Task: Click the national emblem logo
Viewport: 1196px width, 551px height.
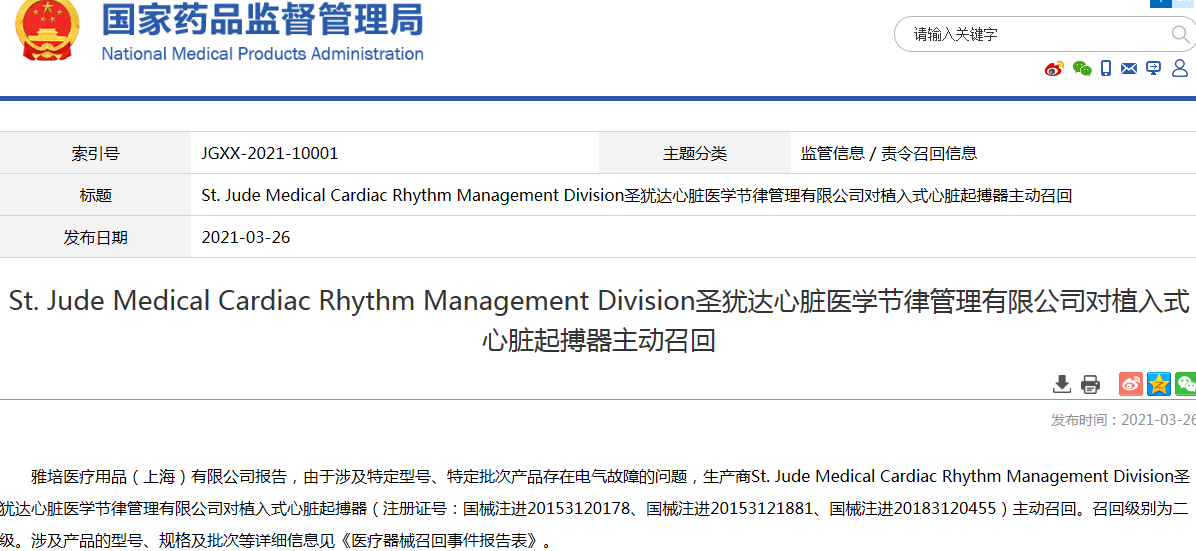Action: click(46, 31)
